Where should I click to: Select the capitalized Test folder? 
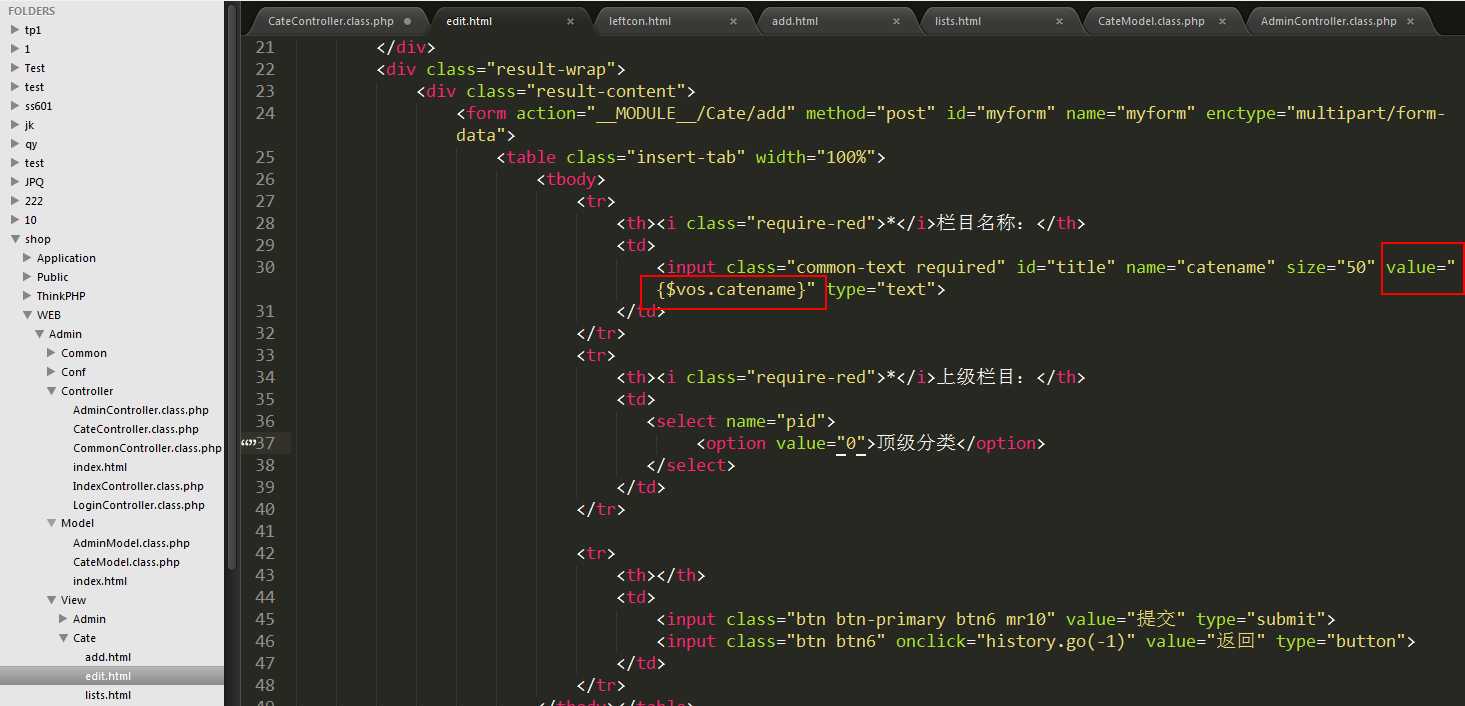pyautogui.click(x=35, y=68)
